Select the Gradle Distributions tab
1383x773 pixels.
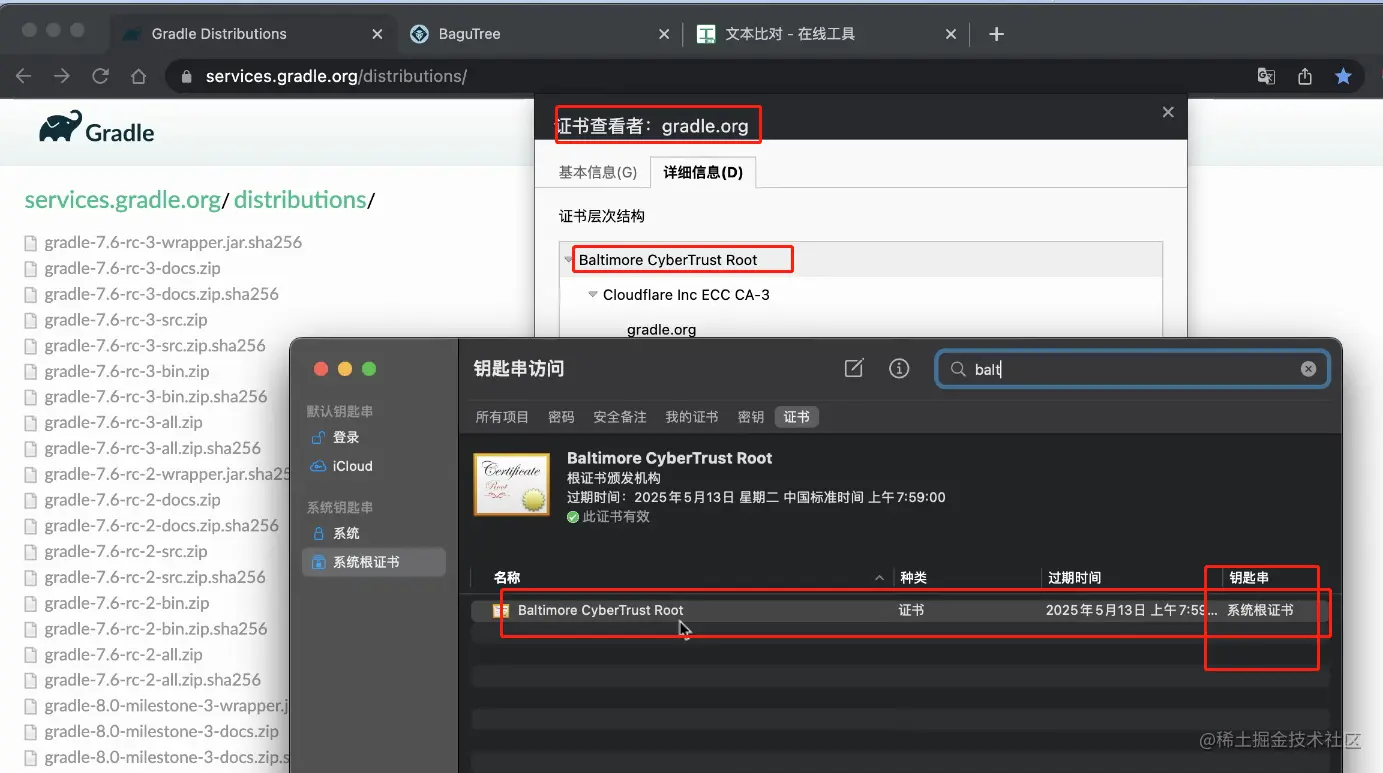click(252, 34)
